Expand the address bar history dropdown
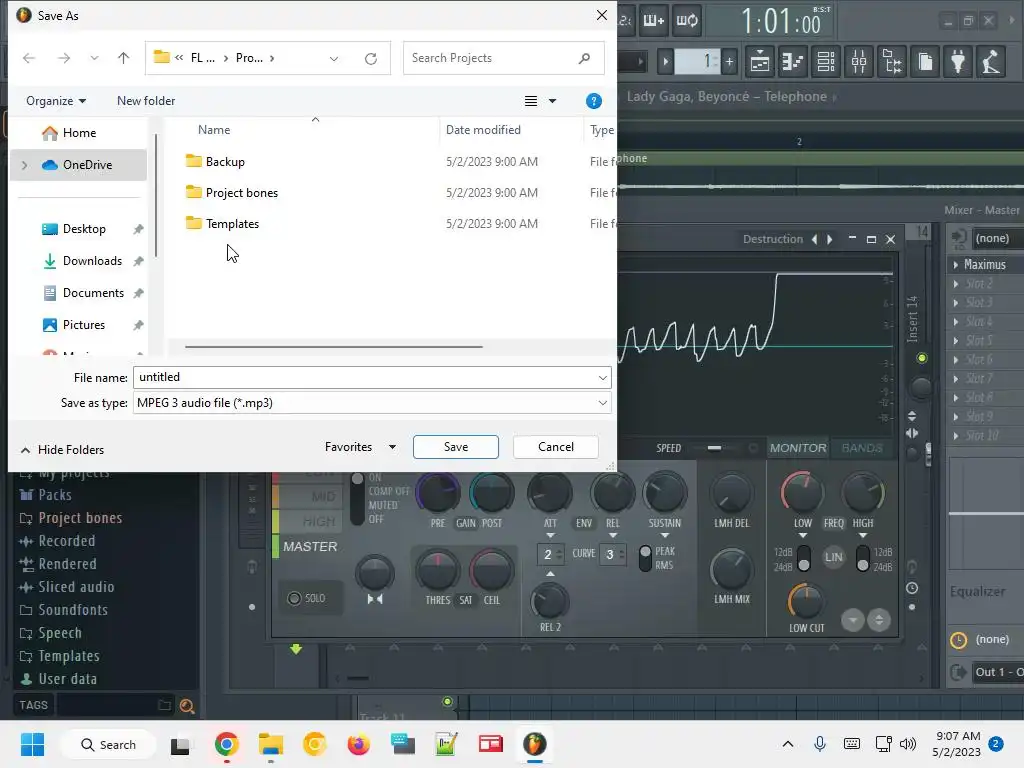 pos(334,58)
